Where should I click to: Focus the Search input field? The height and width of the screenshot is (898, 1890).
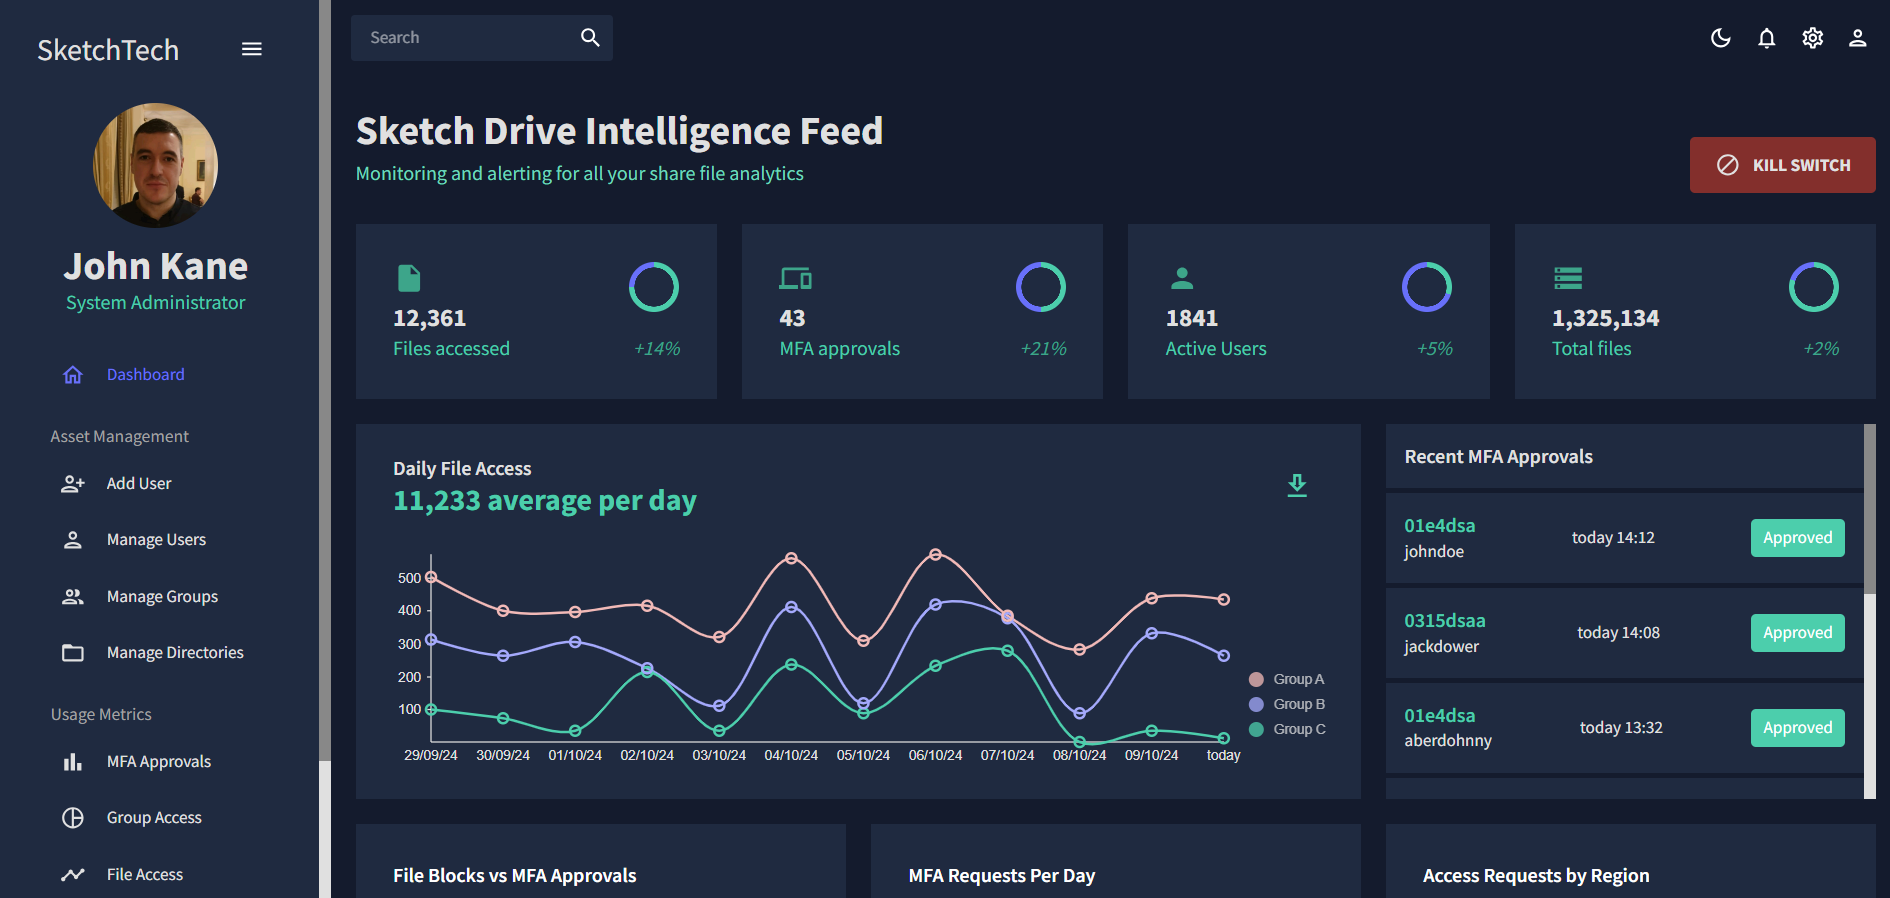click(x=465, y=38)
